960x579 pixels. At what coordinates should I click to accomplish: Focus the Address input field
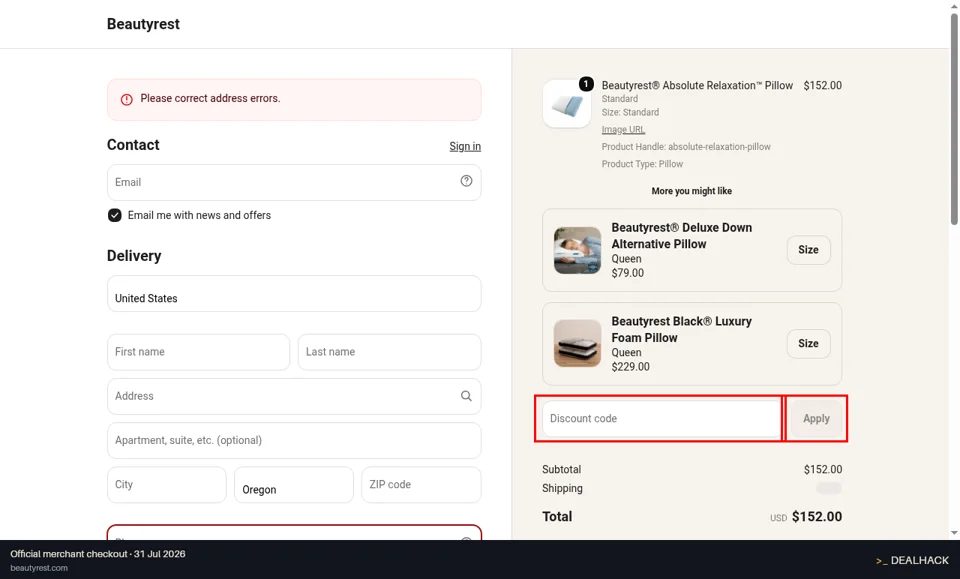294,396
